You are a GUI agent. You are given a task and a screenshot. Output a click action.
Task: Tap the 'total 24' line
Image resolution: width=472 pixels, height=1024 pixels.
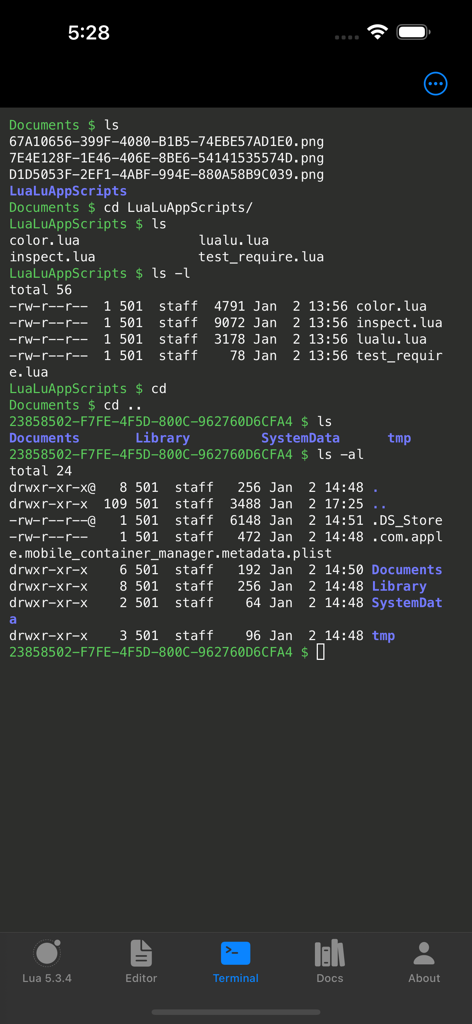tap(40, 471)
